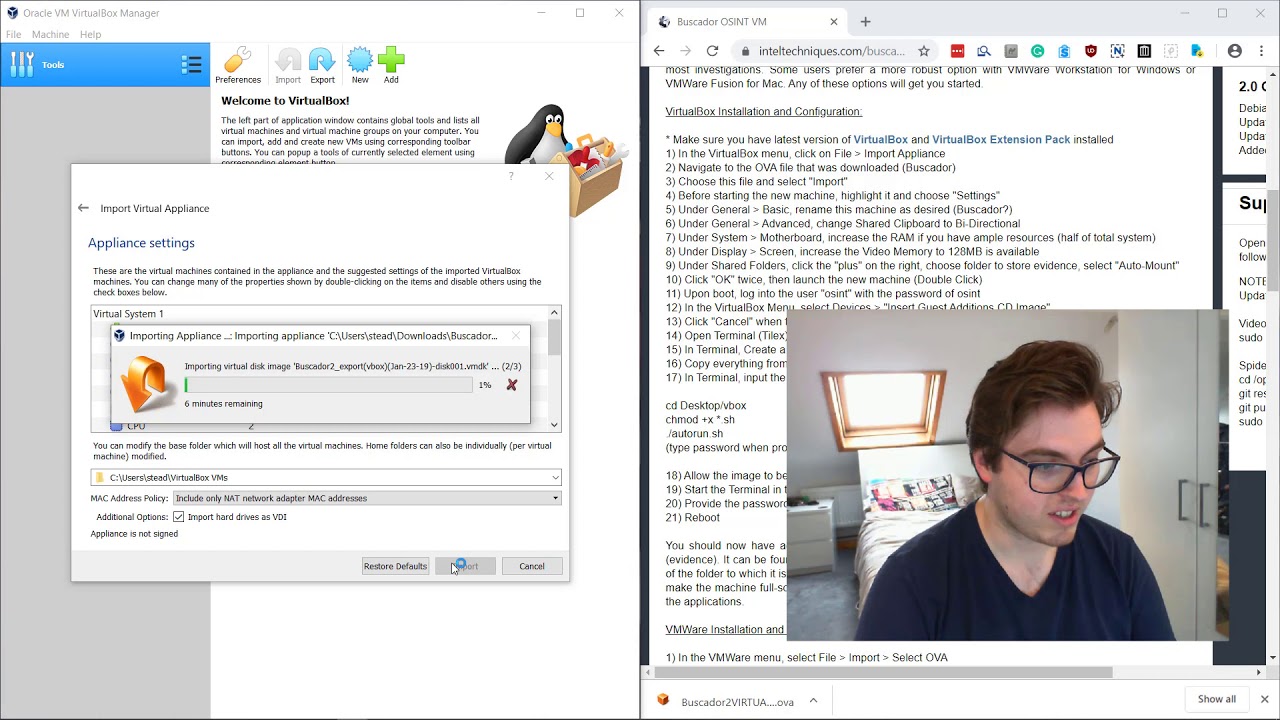Click the 'Appliance settings' heading
This screenshot has width=1280, height=720.
pyautogui.click(x=141, y=243)
